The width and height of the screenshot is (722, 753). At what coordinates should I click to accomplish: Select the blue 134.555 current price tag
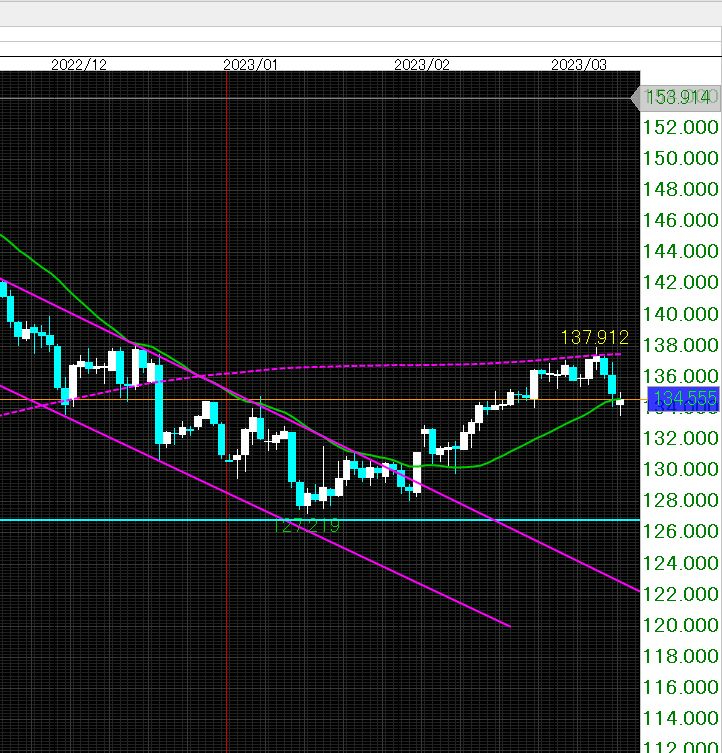(x=683, y=399)
